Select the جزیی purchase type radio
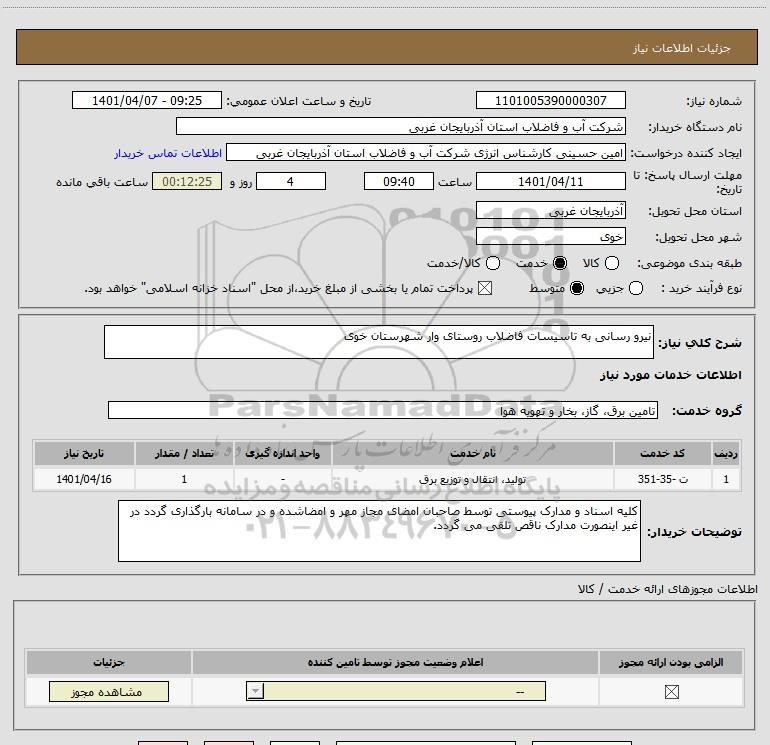 pyautogui.click(x=635, y=288)
